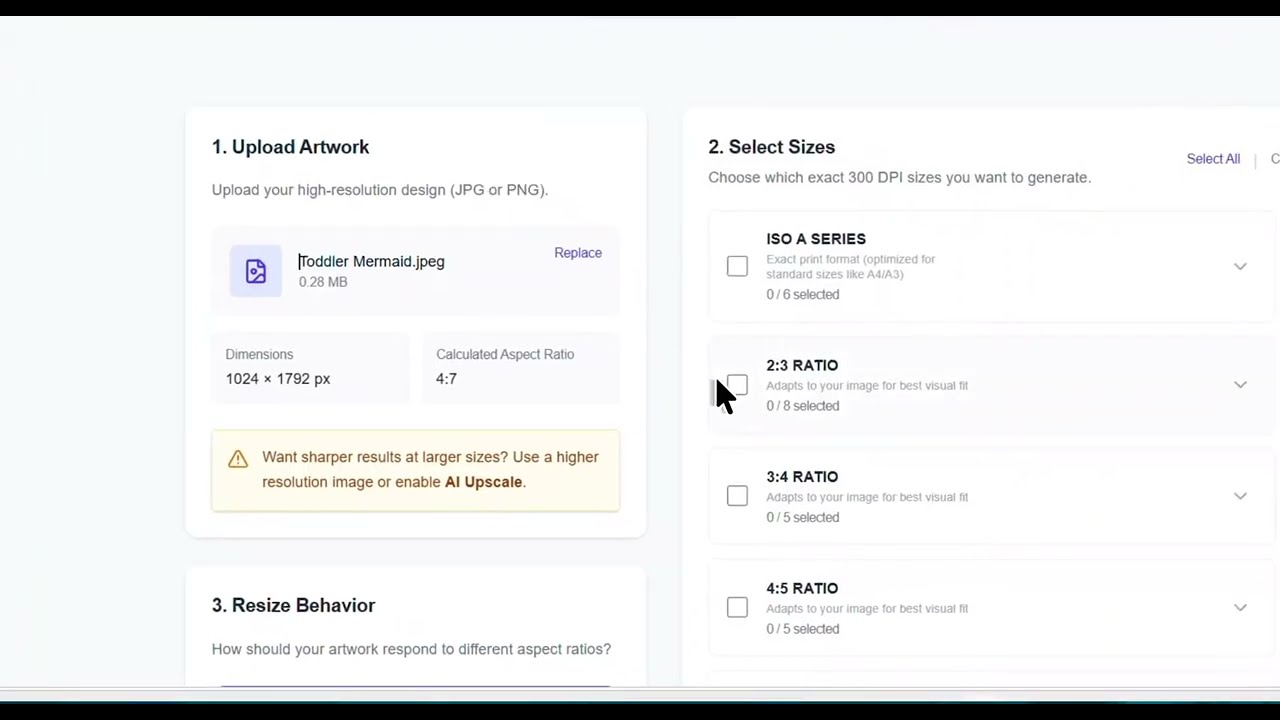Expand the 2:3 RATIO size list

[1240, 385]
